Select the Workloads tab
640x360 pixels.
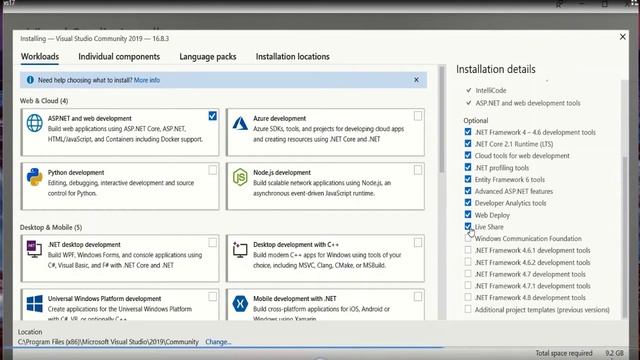coord(40,57)
